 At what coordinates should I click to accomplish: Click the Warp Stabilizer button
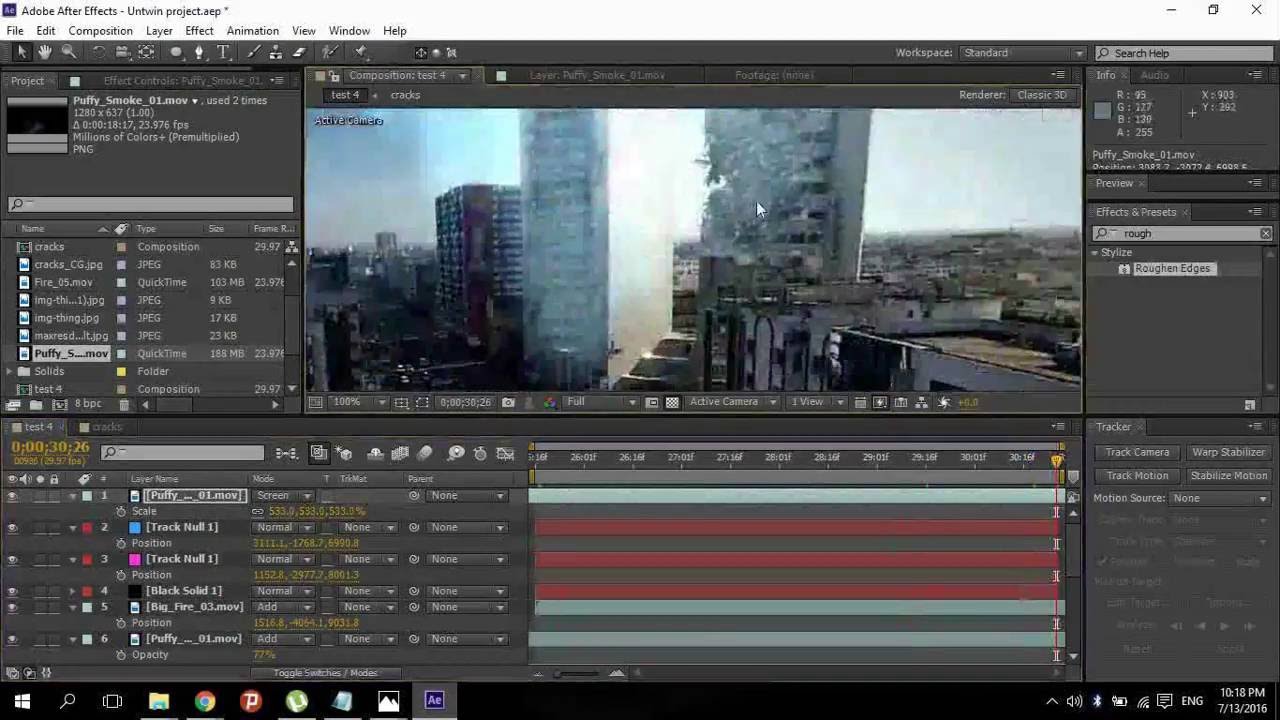coord(1229,452)
